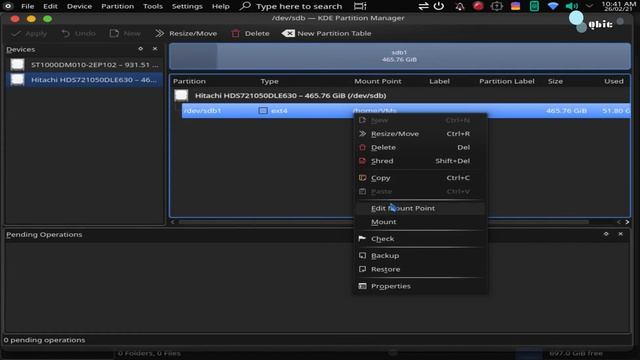
Task: Open the Edit menu
Action: (x=50, y=6)
